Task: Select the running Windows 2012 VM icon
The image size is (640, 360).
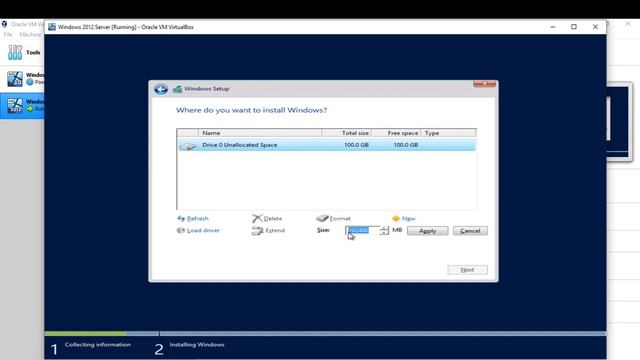Action: [15, 105]
